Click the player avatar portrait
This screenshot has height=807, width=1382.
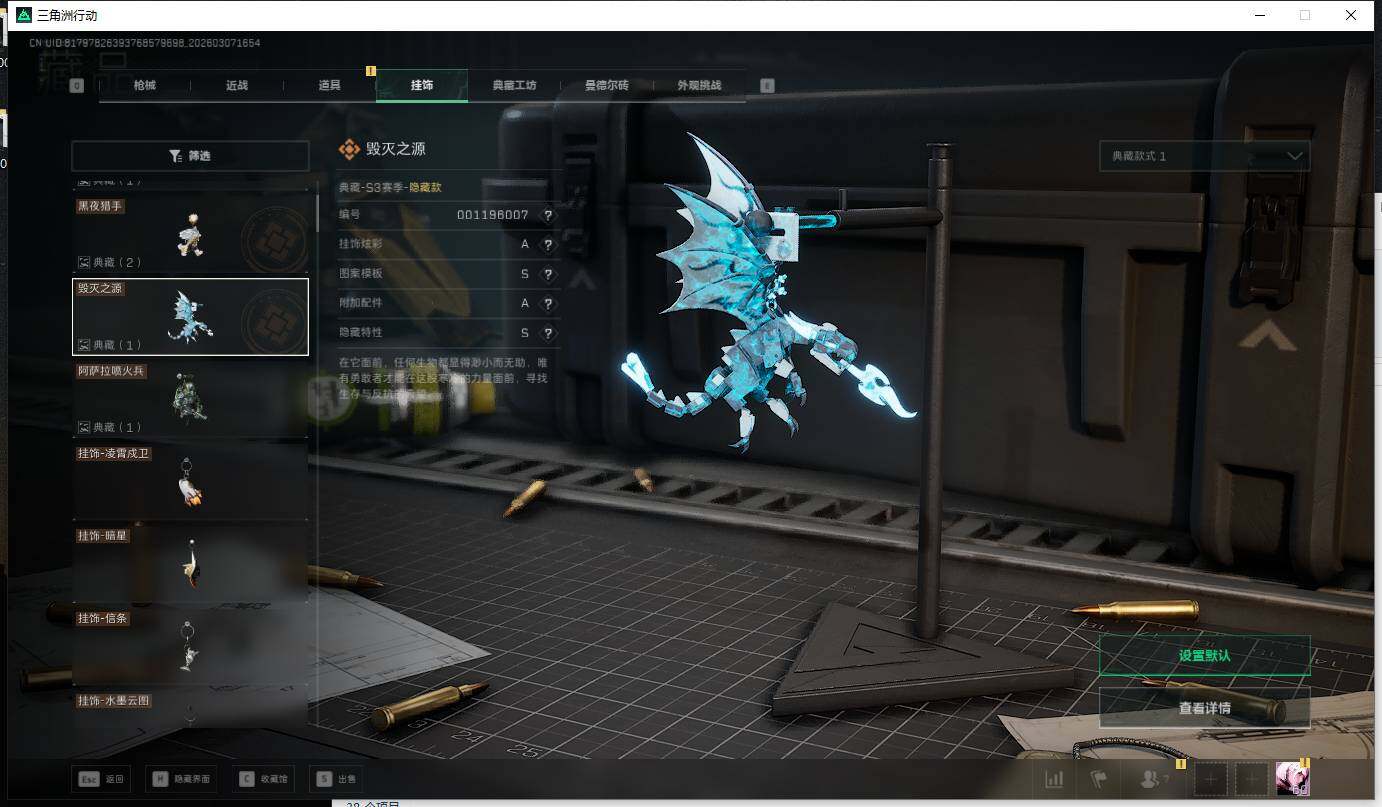coord(1292,779)
